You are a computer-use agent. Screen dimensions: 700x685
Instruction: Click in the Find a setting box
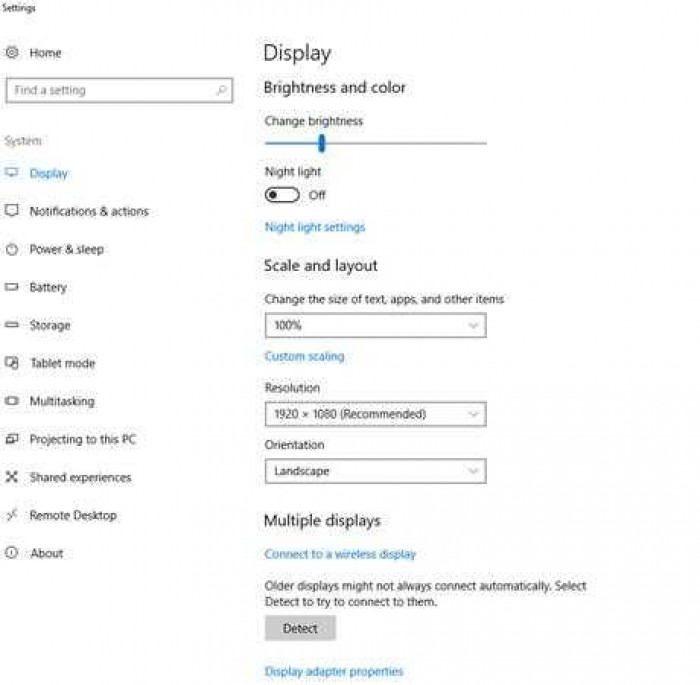pos(119,91)
